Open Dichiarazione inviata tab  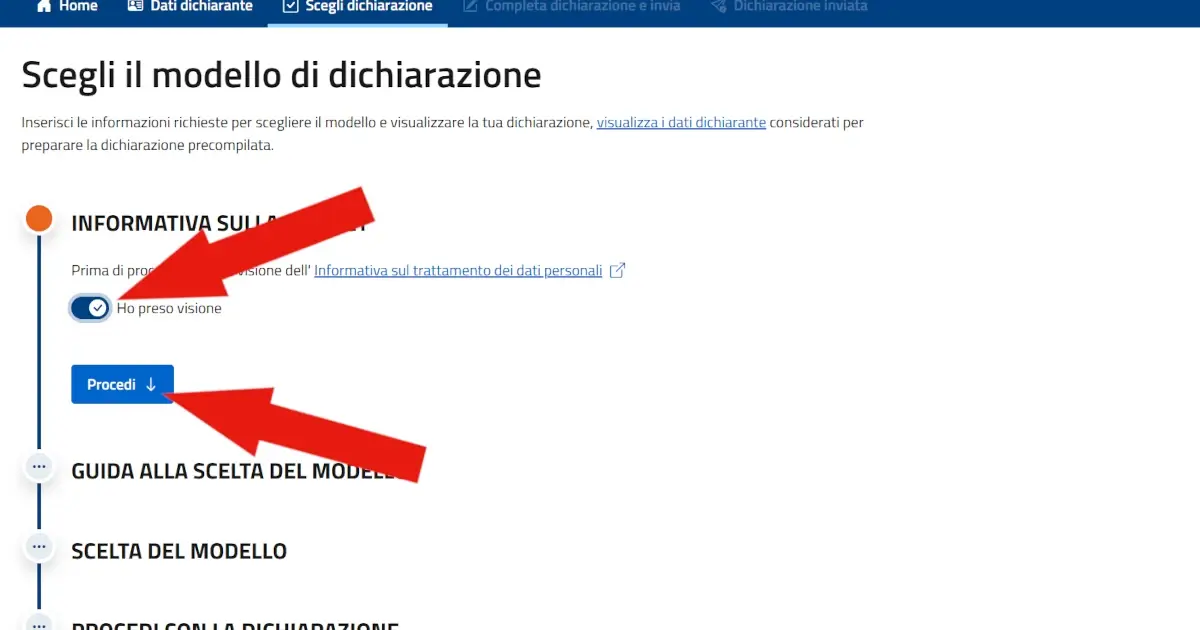pyautogui.click(x=789, y=7)
